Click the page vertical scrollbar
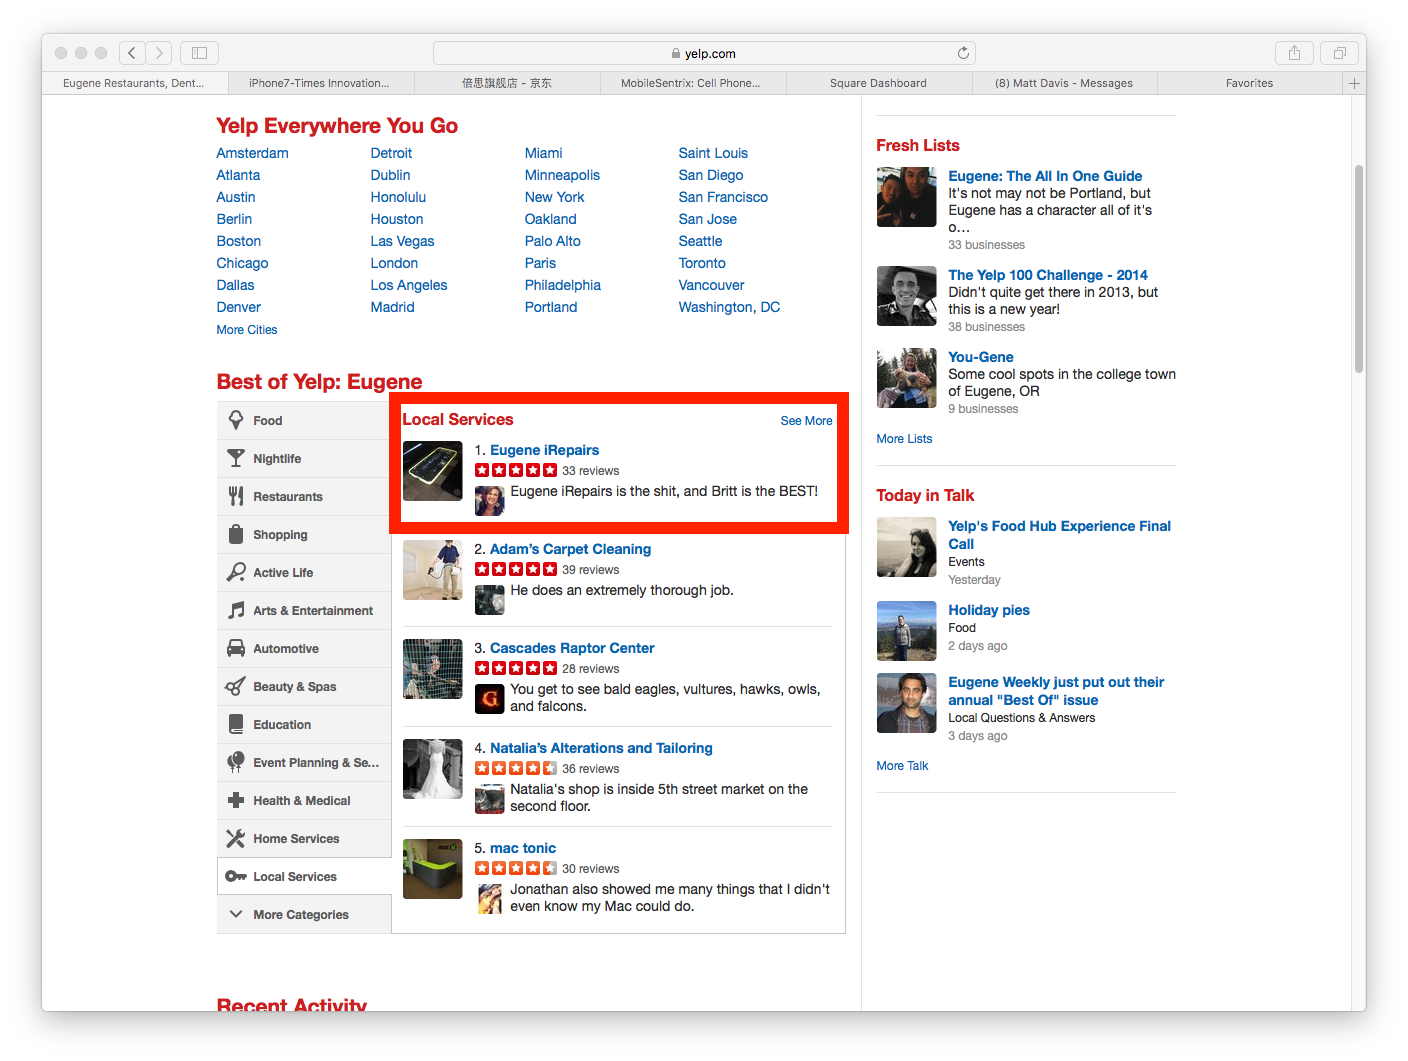 (x=1359, y=270)
